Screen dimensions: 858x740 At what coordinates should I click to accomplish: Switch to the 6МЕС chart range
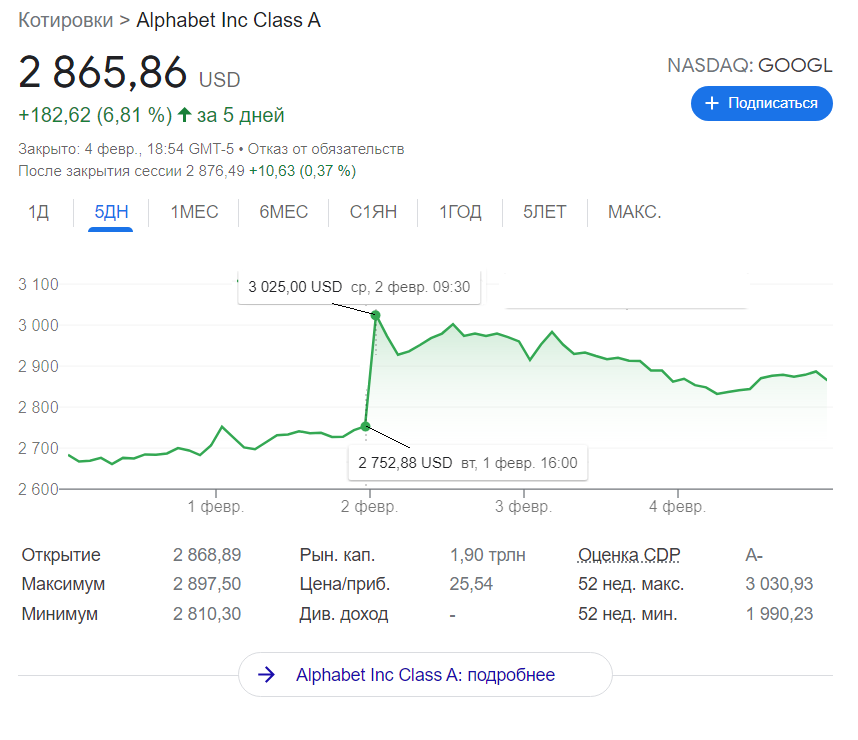(x=283, y=212)
